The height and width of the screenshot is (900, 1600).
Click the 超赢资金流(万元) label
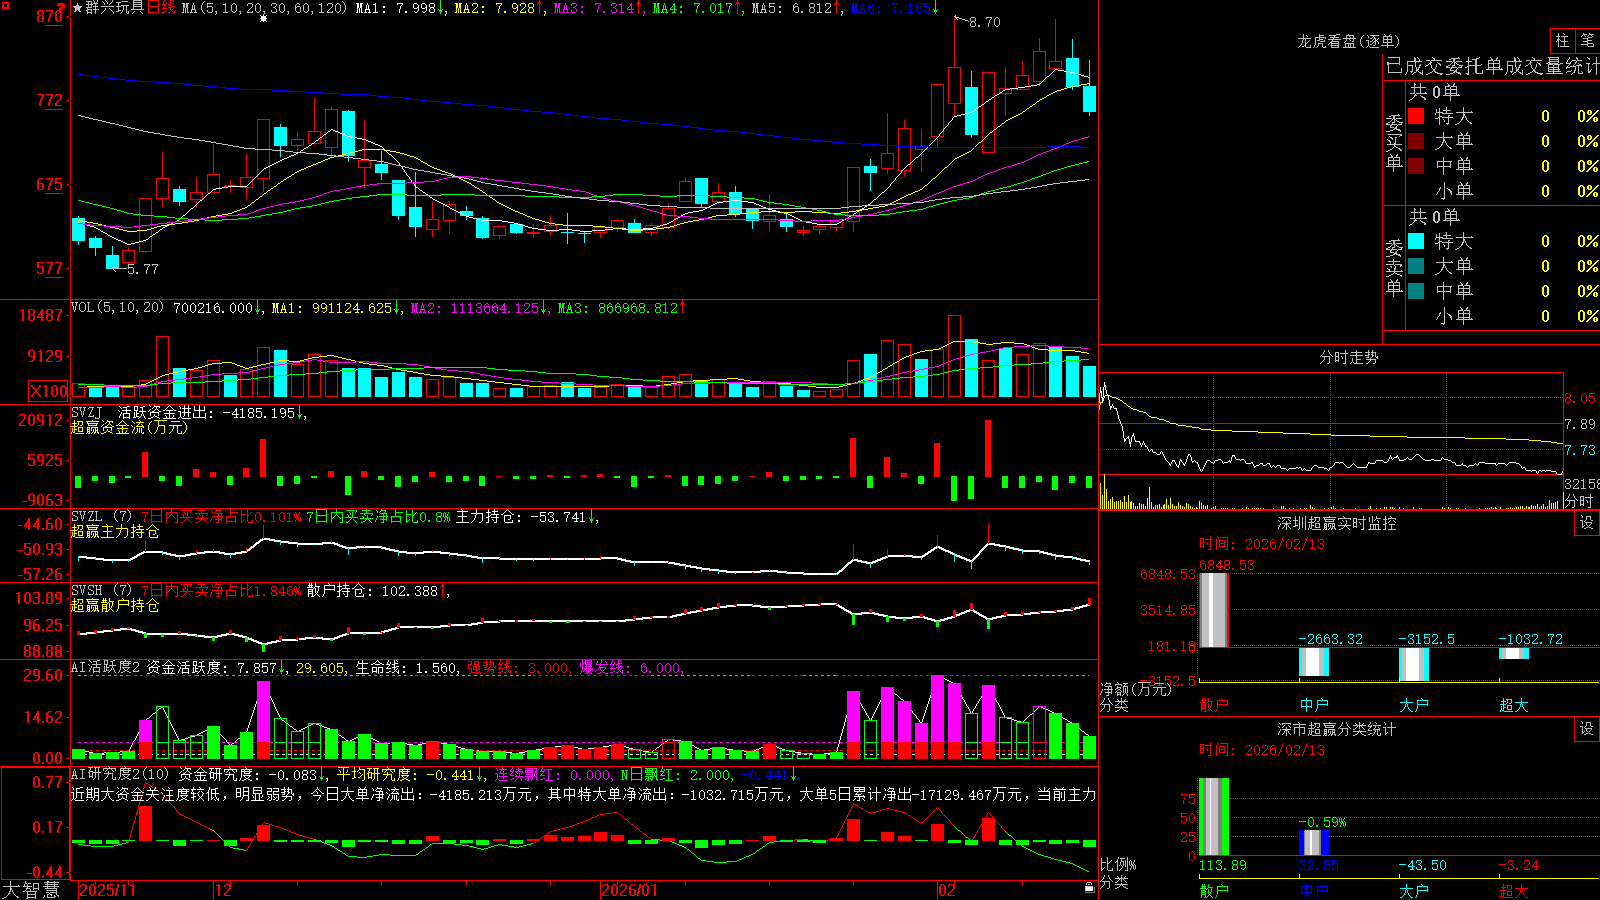pos(129,427)
